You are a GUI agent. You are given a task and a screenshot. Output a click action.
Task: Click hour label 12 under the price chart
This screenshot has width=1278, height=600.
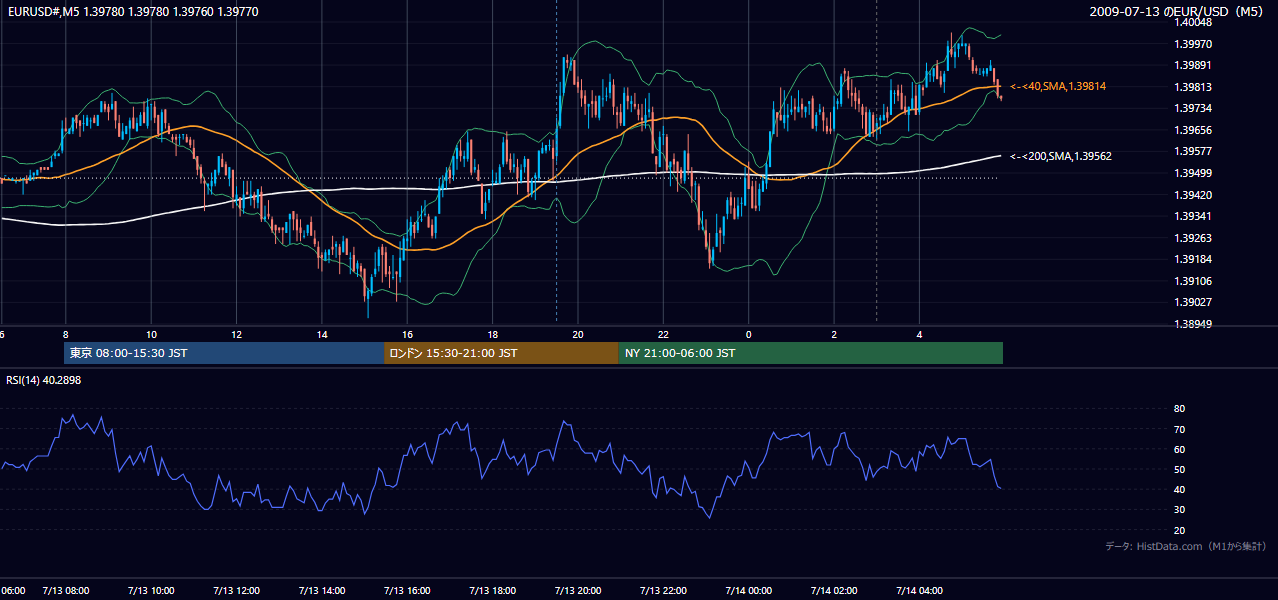point(237,334)
